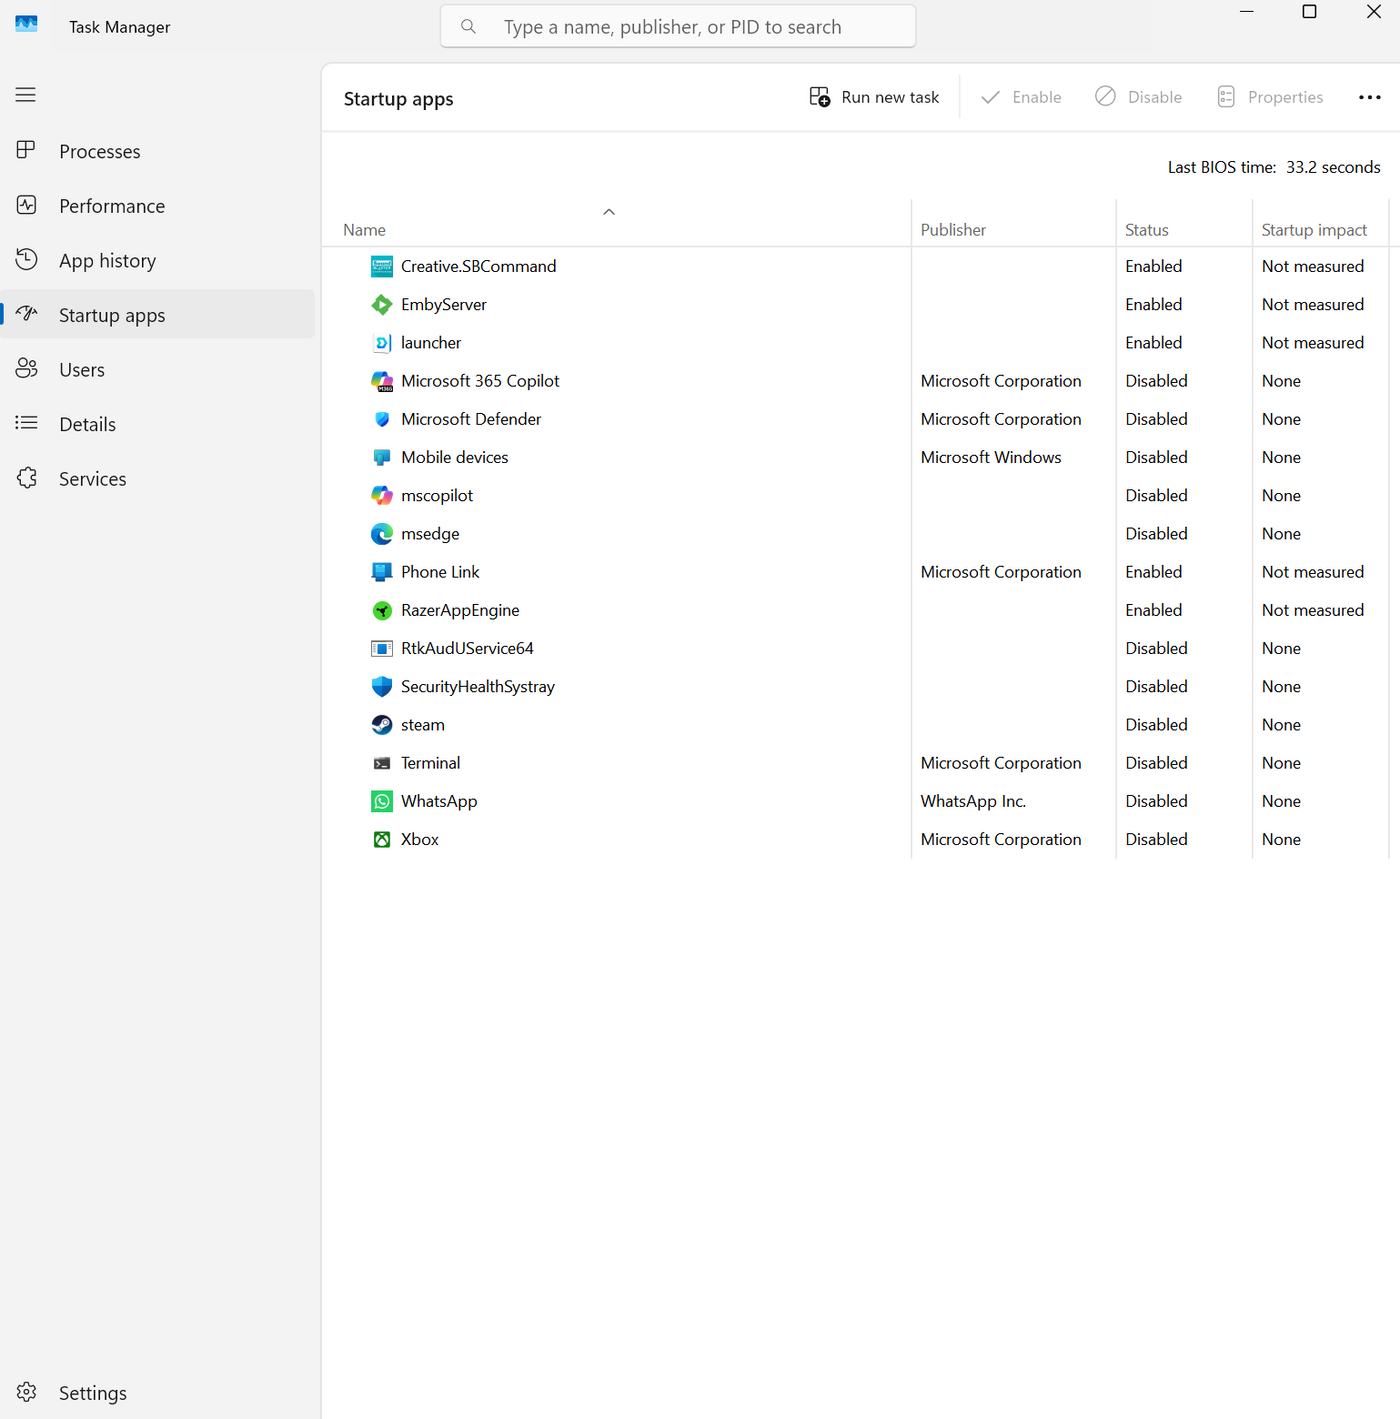Open the three-dots more options menu
Image resolution: width=1400 pixels, height=1419 pixels.
[1370, 97]
